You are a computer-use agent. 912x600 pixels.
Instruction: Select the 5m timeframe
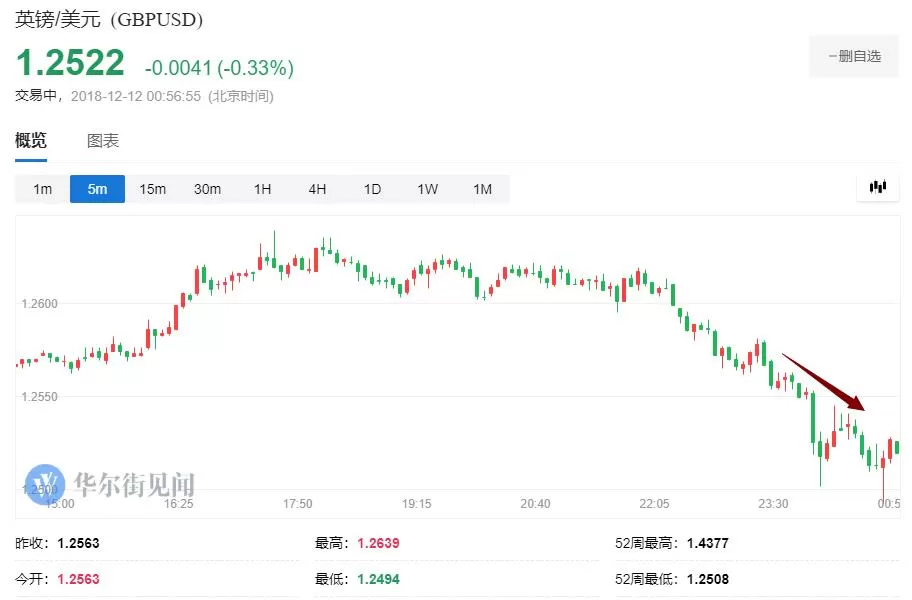click(x=97, y=189)
